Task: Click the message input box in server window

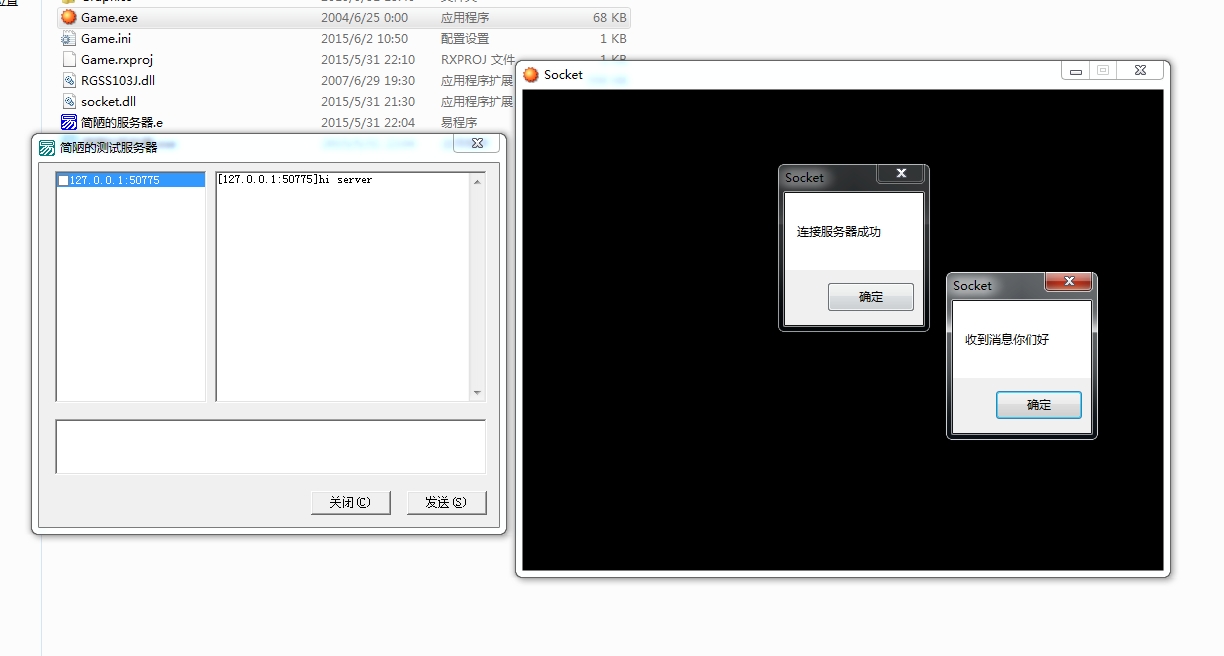Action: point(270,446)
